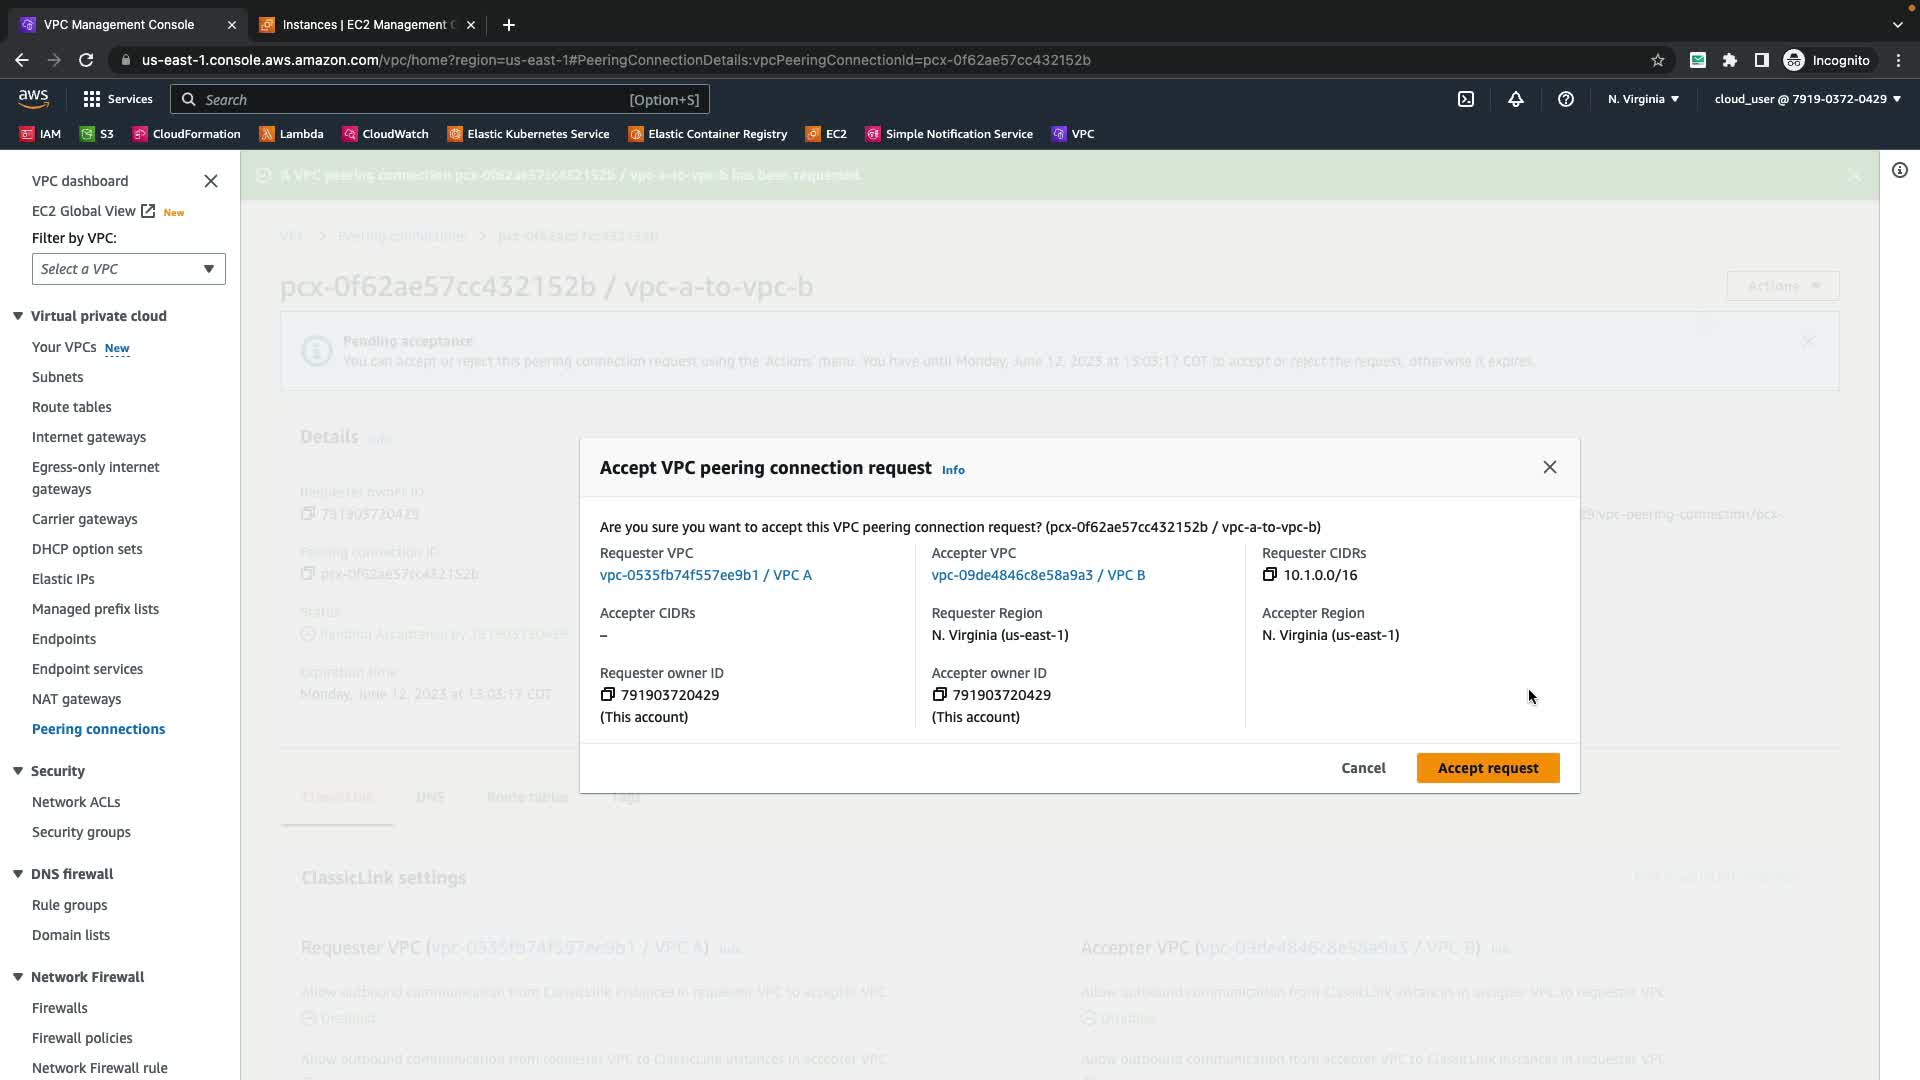The width and height of the screenshot is (1920, 1080).
Task: Click the Accept request button
Action: tap(1487, 768)
